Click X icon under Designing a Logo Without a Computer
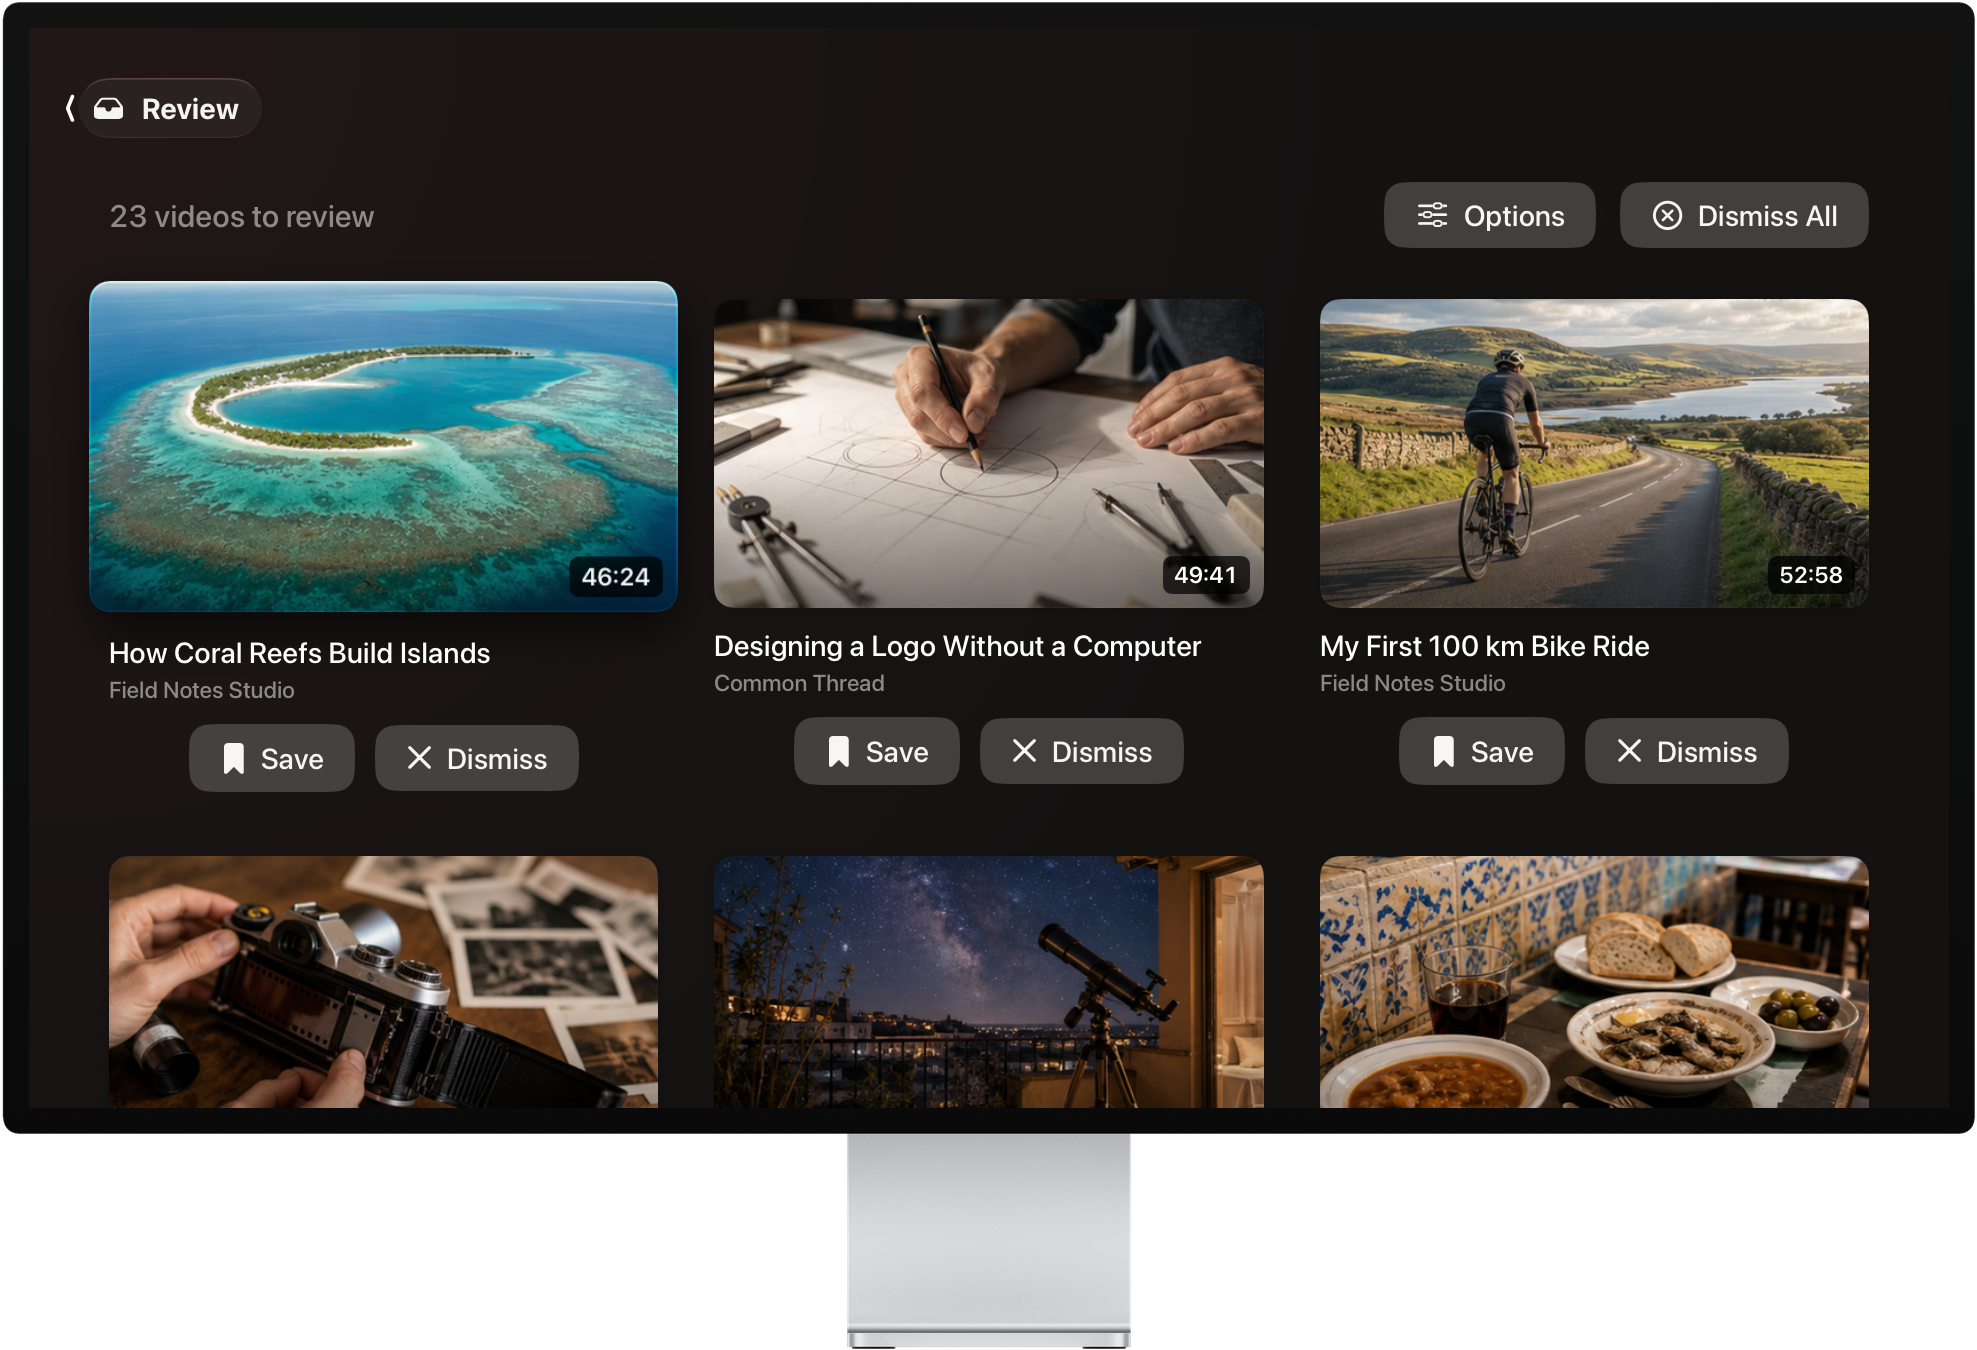1977x1350 pixels. pos(1024,751)
